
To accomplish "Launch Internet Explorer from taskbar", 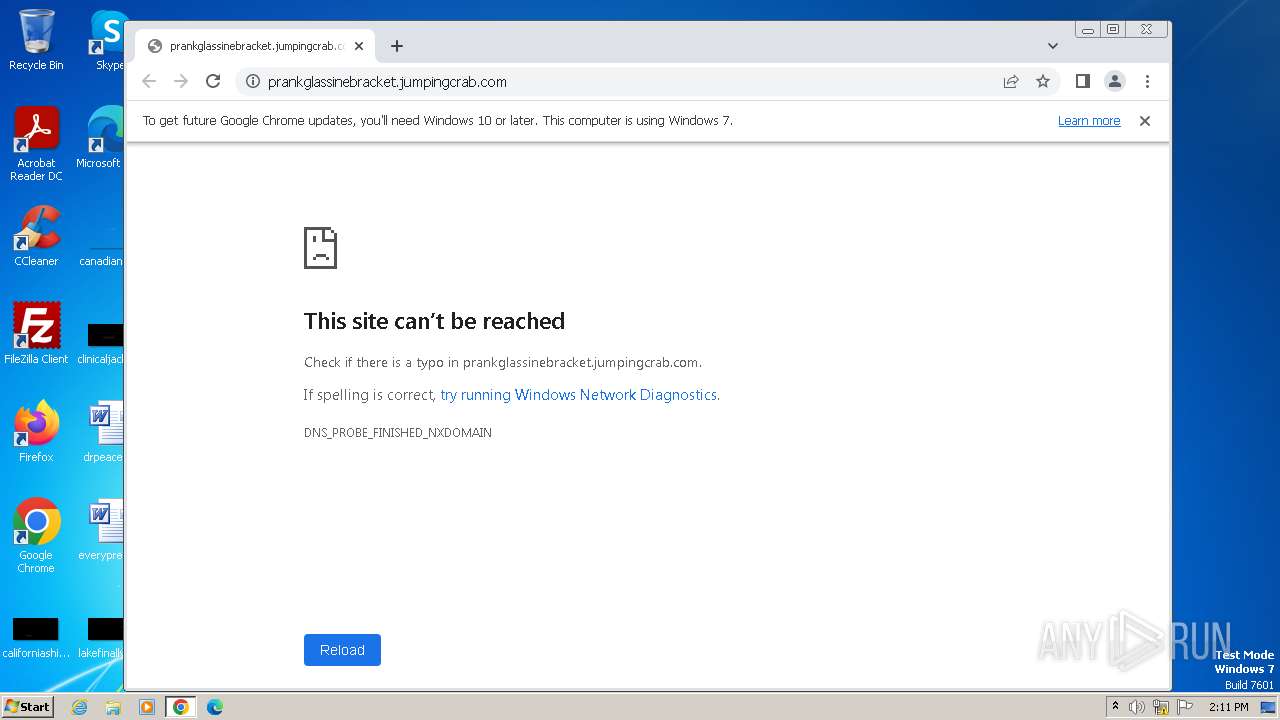I will 79,707.
